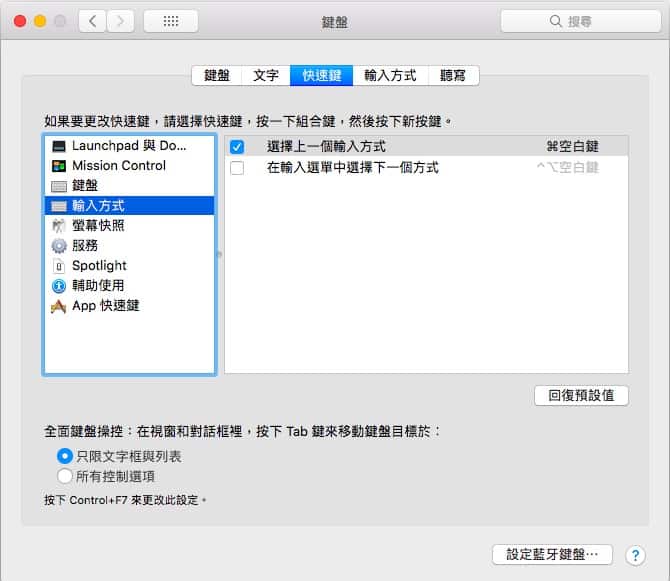
Task: Click the Launchpad icon in the category list
Action: point(59,146)
